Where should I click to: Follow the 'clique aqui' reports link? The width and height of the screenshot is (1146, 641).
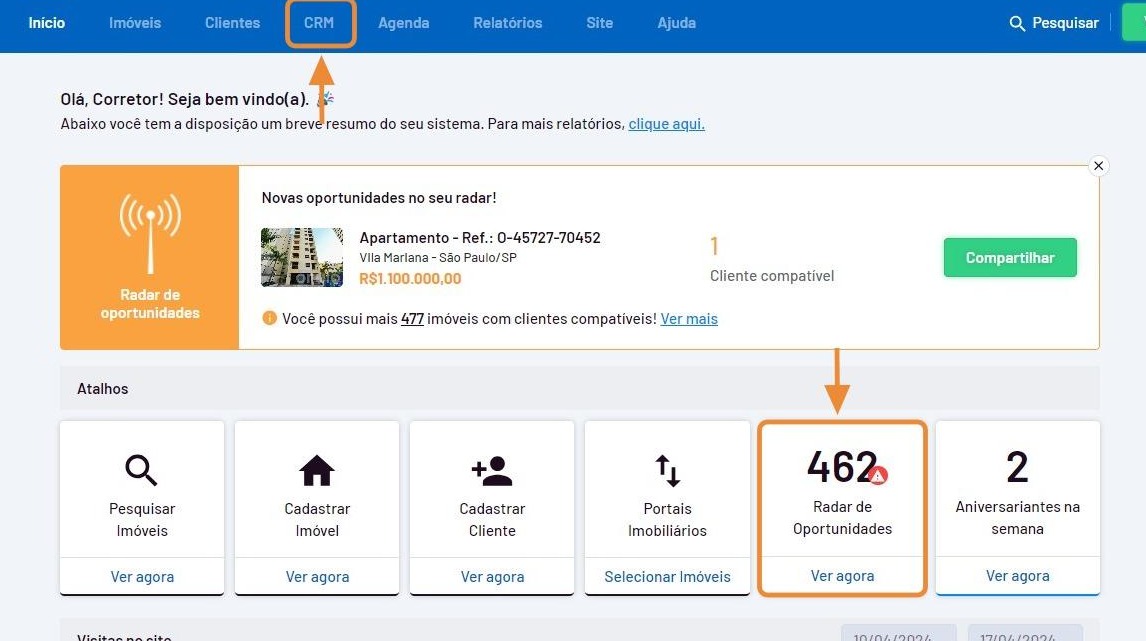[x=666, y=124]
